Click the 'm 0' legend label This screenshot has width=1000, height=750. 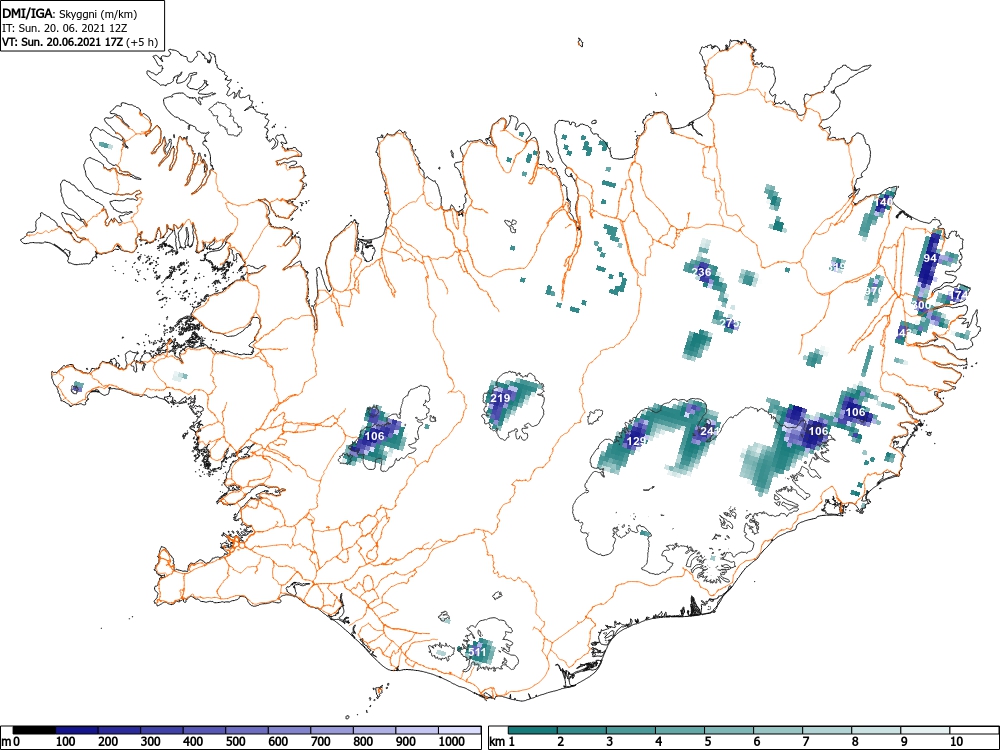(x=11, y=742)
